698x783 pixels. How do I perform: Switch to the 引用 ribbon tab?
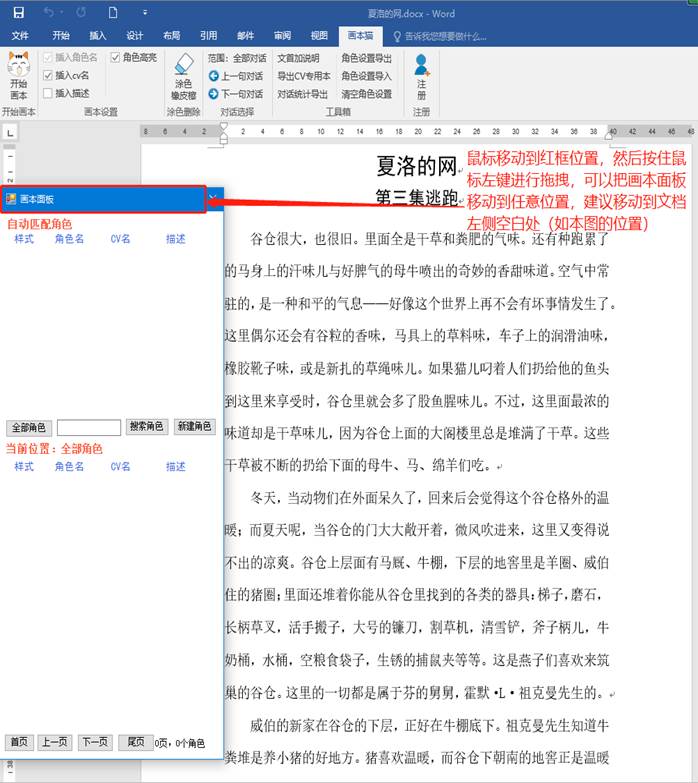(209, 35)
